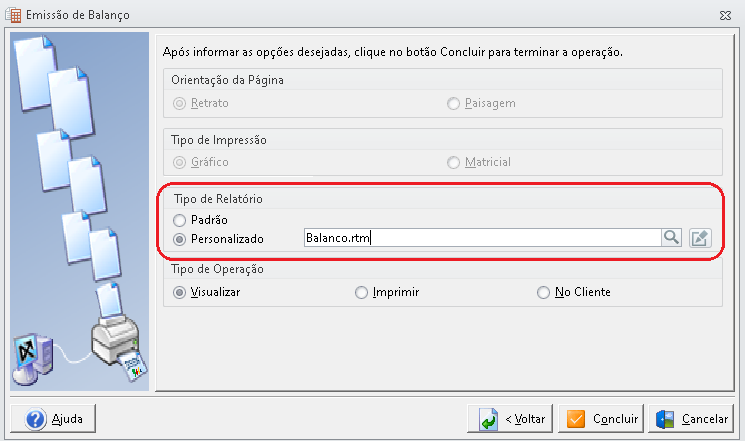The image size is (745, 441).
Task: Choose the Imprimir operation option
Action: coord(361,292)
